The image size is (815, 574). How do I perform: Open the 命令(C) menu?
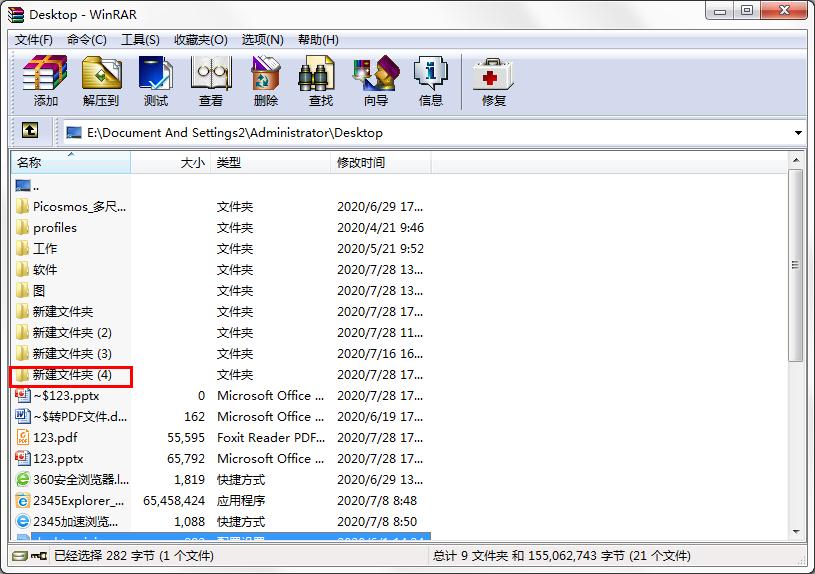click(x=87, y=40)
